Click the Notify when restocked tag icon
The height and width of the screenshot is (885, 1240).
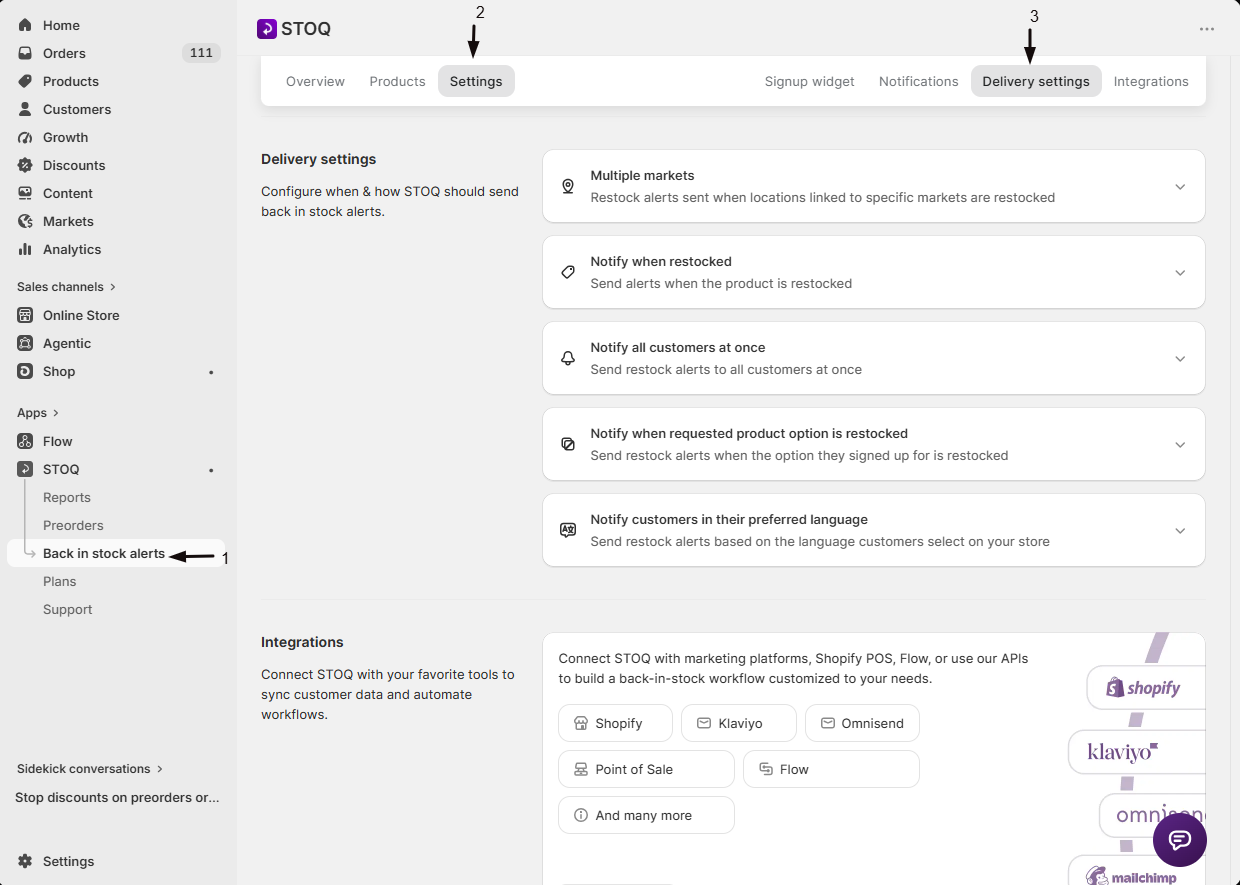coord(568,272)
